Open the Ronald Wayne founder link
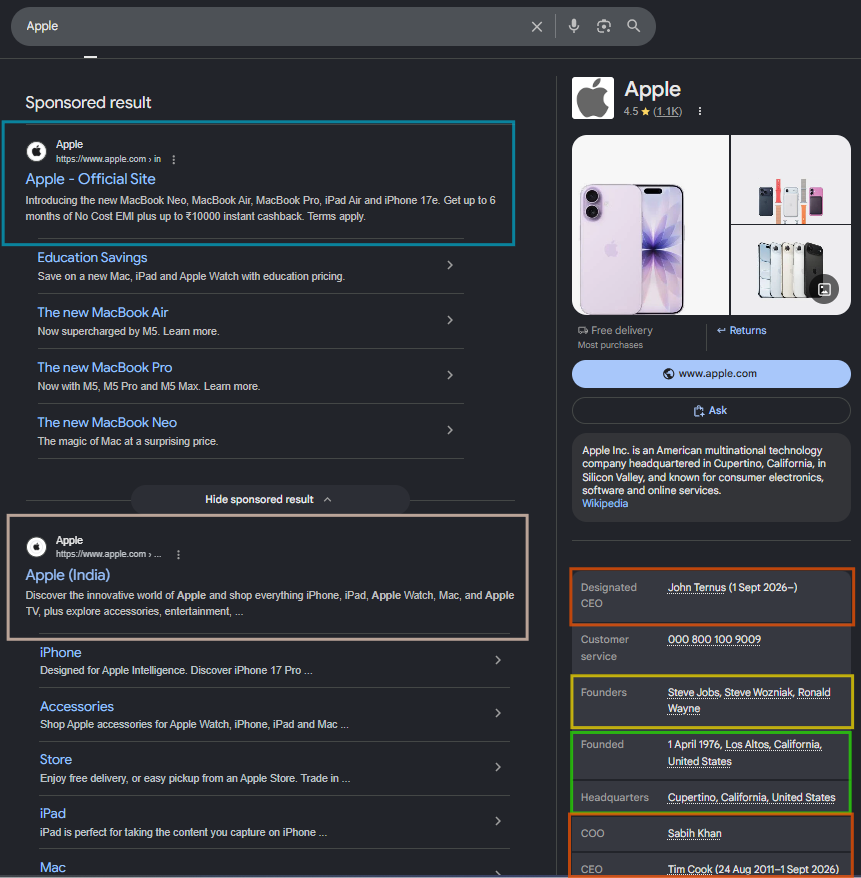The image size is (861, 878). [813, 693]
